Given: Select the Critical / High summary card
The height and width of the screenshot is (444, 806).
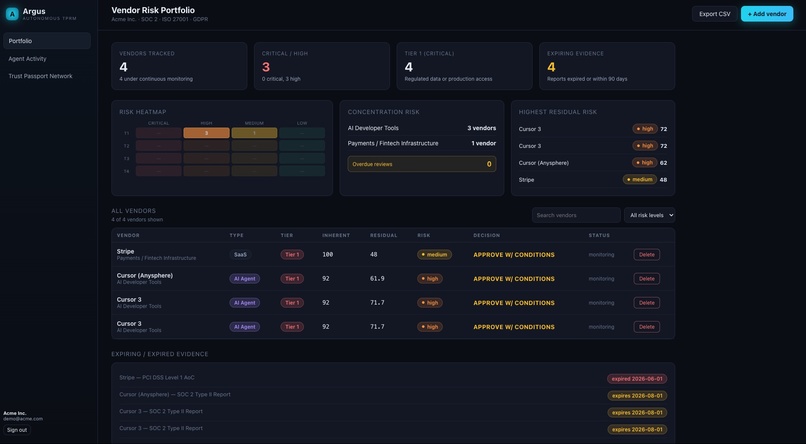Looking at the screenshot, I should pos(322,66).
